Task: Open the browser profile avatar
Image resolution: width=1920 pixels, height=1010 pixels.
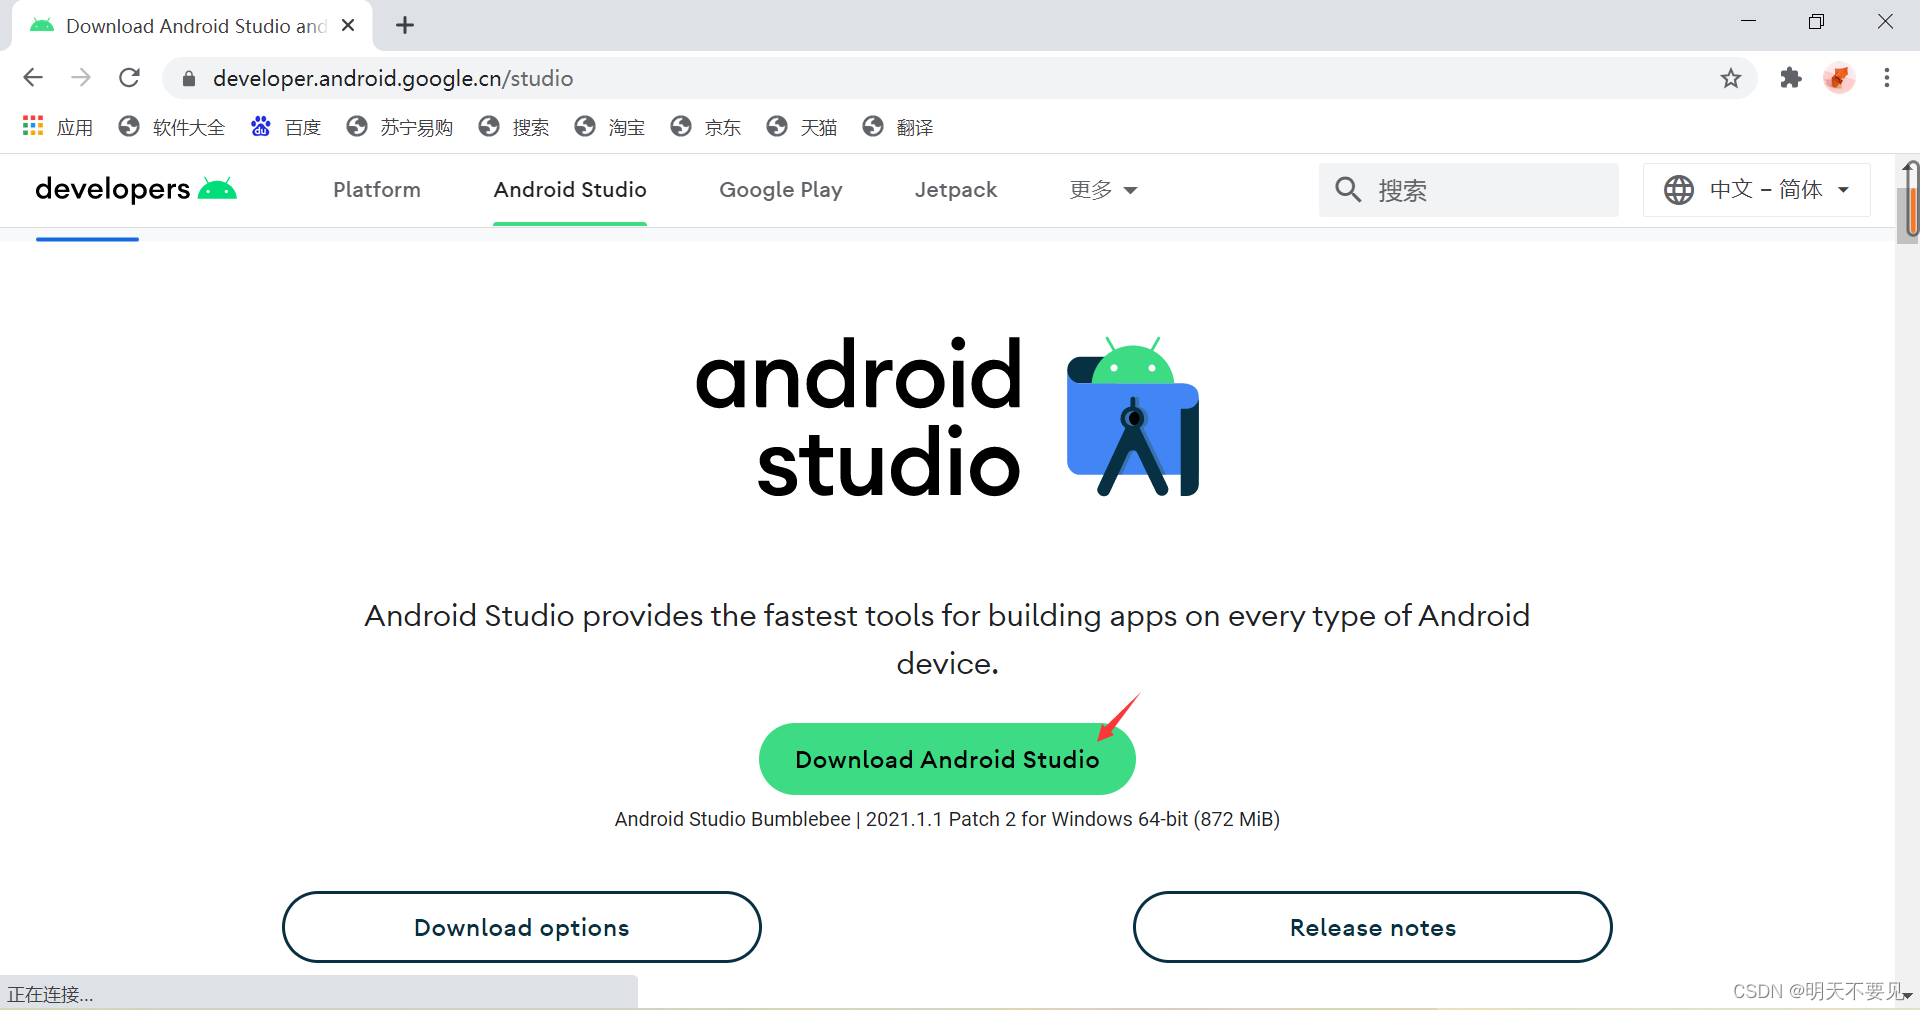Action: pyautogui.click(x=1839, y=78)
